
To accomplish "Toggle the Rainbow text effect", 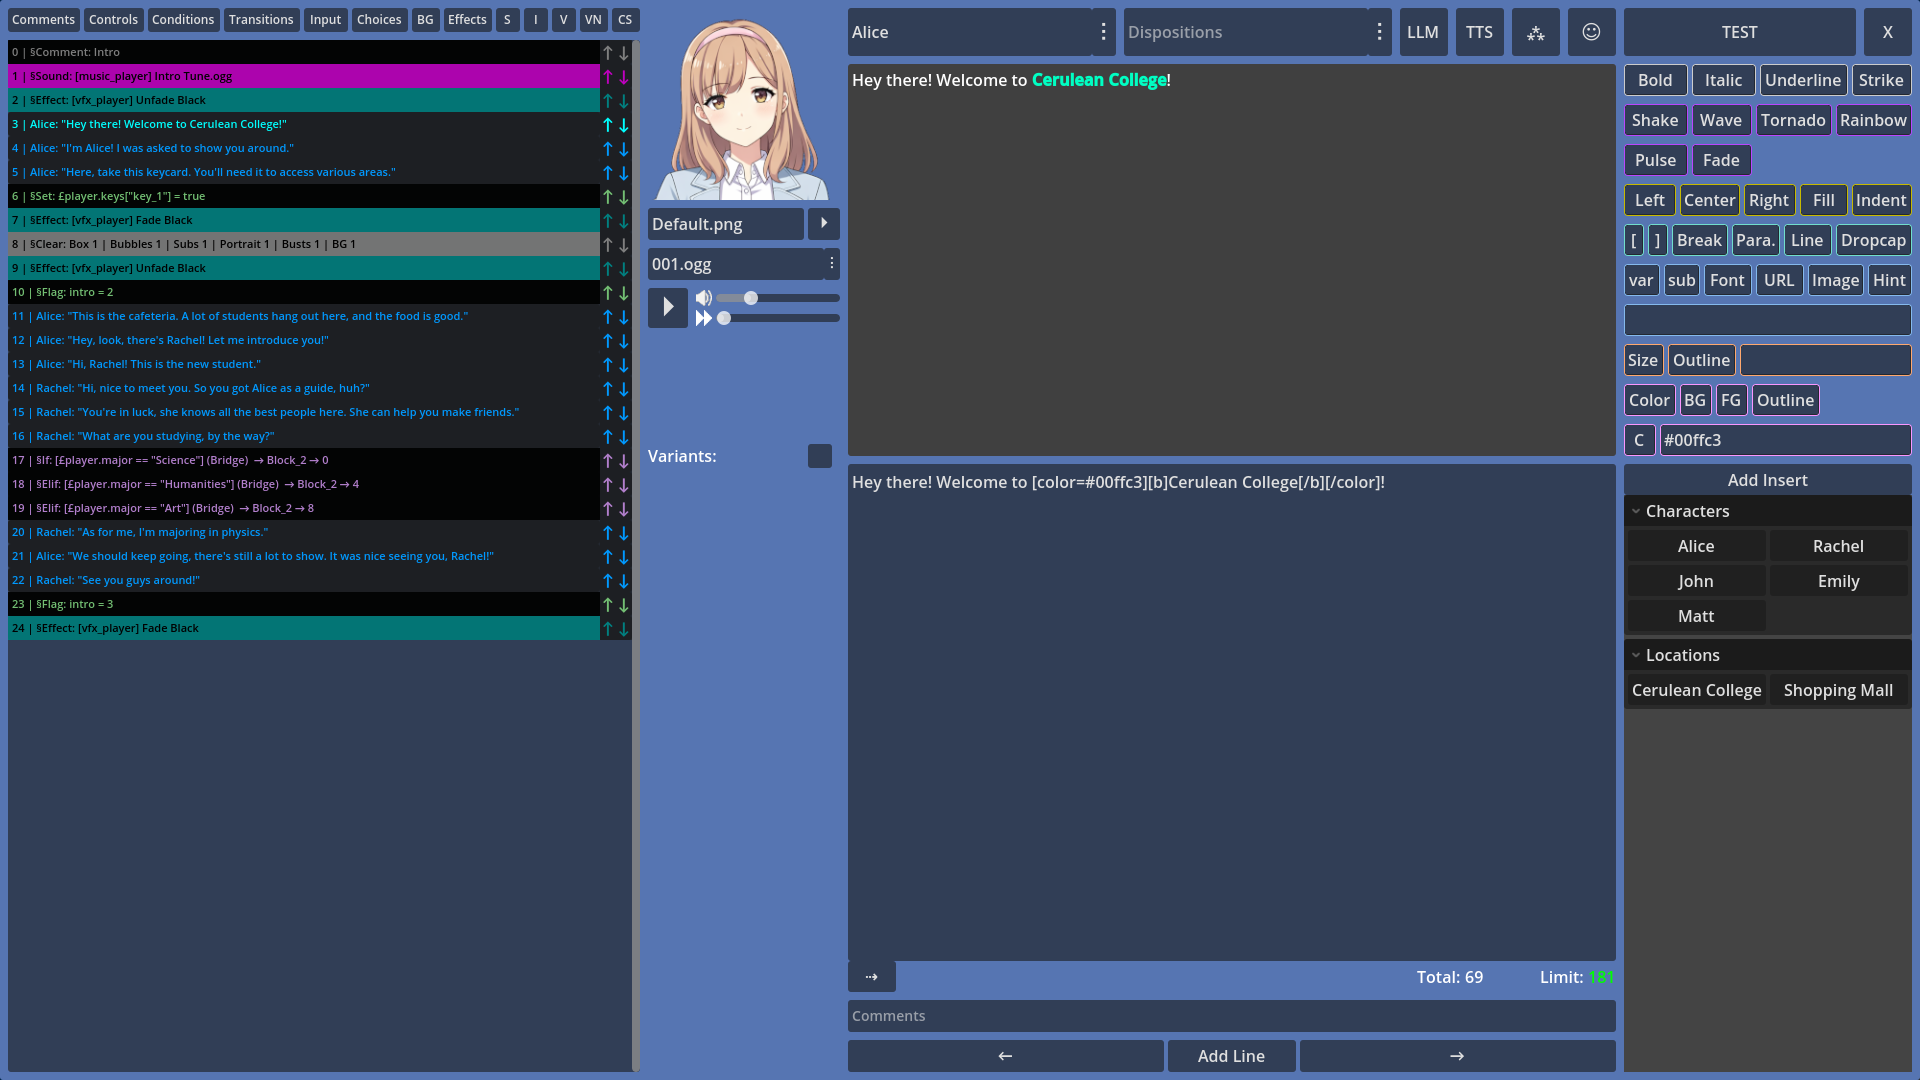I will coord(1872,120).
